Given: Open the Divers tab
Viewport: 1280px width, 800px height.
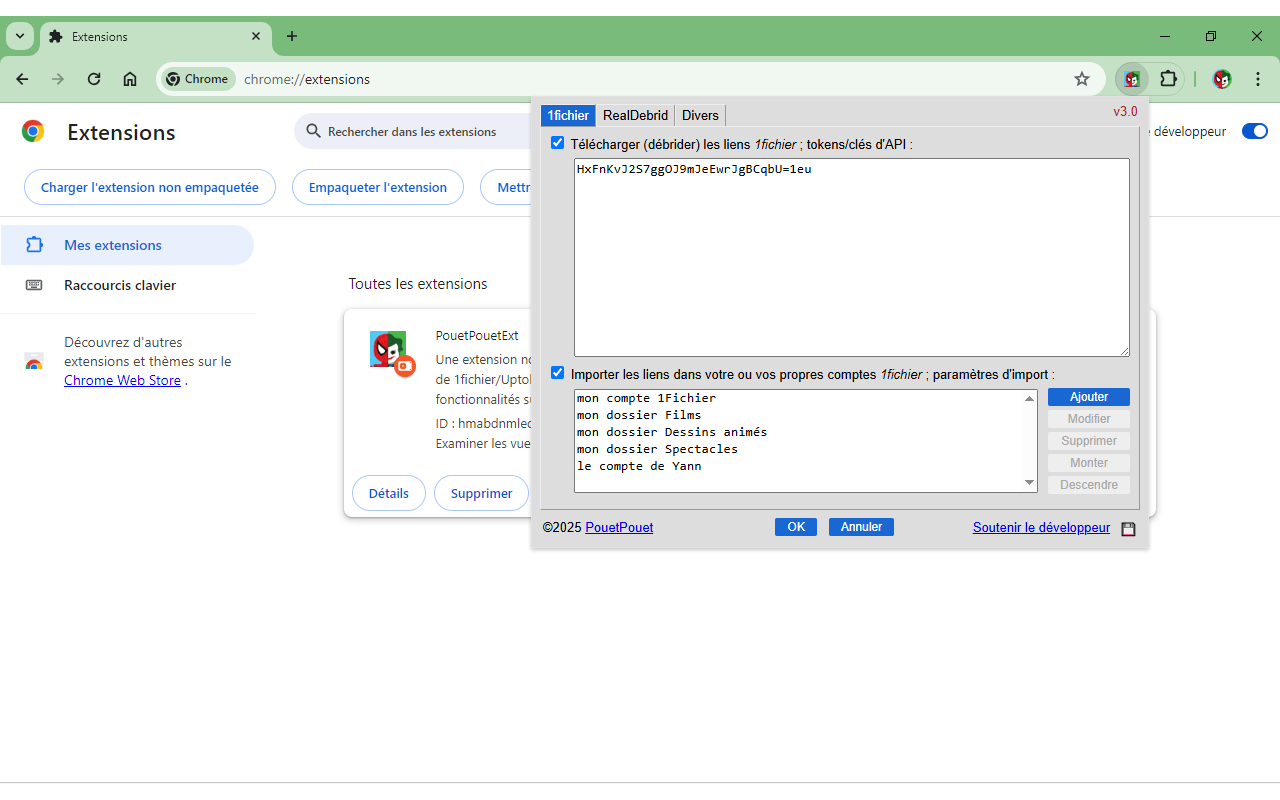Looking at the screenshot, I should (700, 115).
